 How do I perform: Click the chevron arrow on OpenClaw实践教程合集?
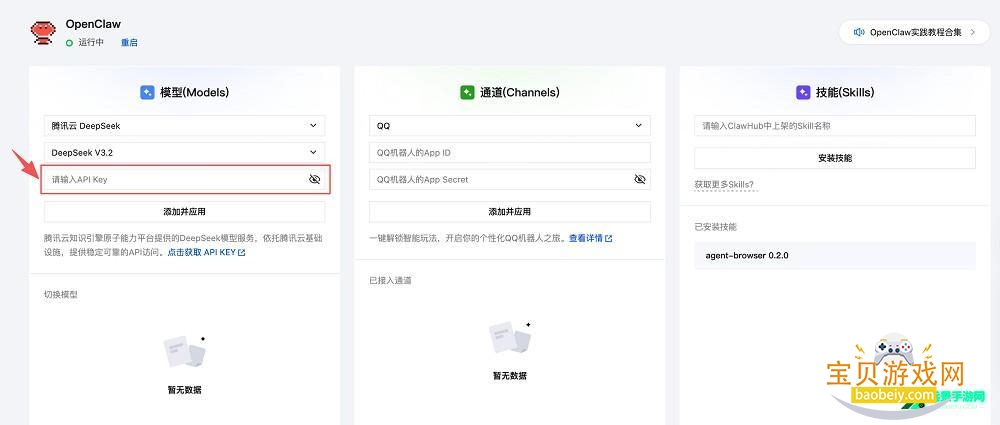(973, 32)
